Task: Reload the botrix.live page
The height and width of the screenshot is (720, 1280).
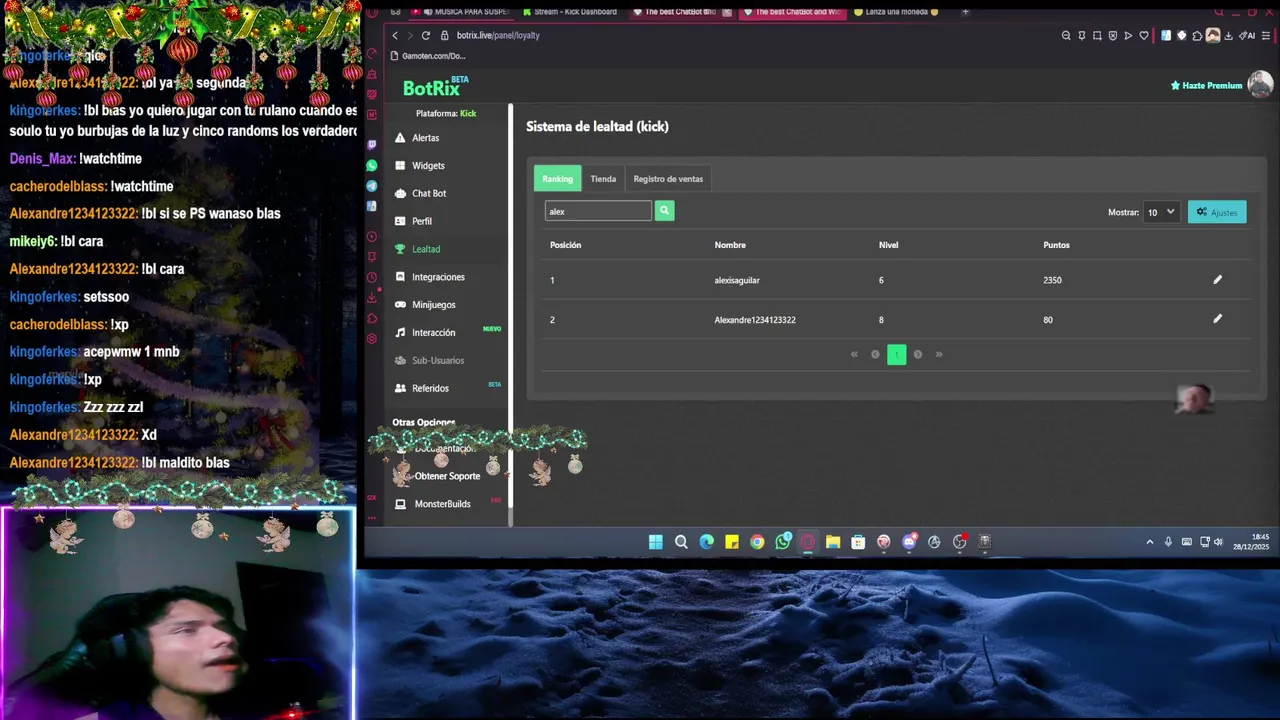Action: pyautogui.click(x=425, y=35)
